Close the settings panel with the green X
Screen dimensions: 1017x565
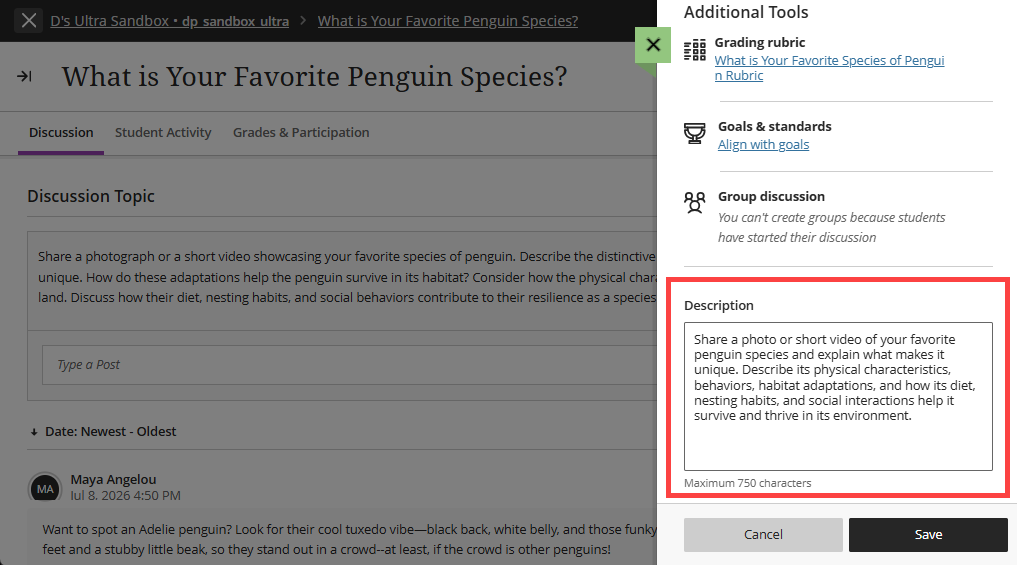tap(652, 45)
